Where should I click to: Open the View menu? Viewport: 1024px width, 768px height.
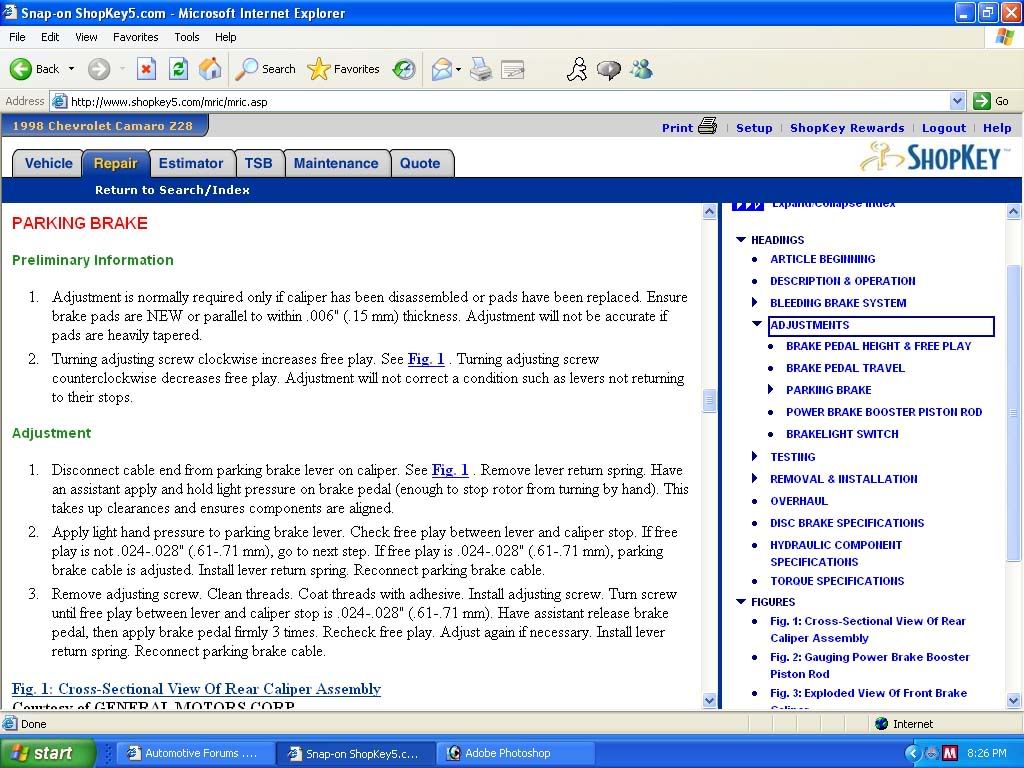[x=86, y=37]
